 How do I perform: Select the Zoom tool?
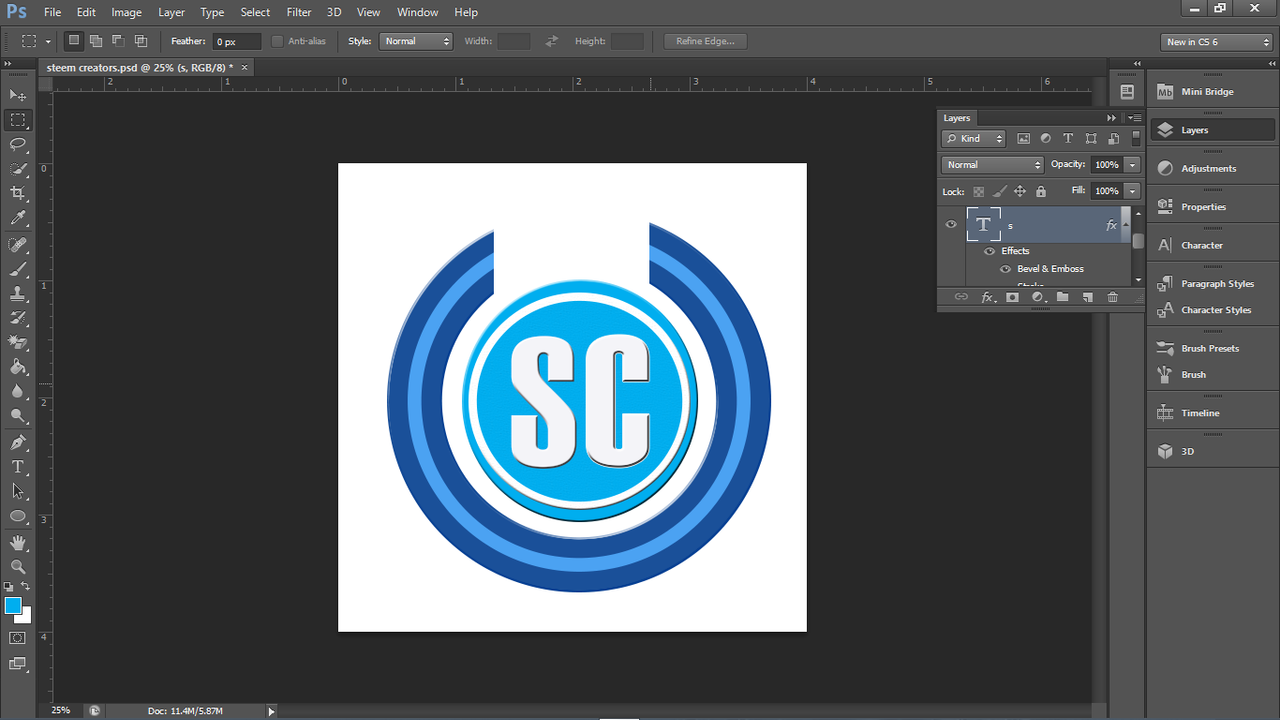click(x=18, y=566)
